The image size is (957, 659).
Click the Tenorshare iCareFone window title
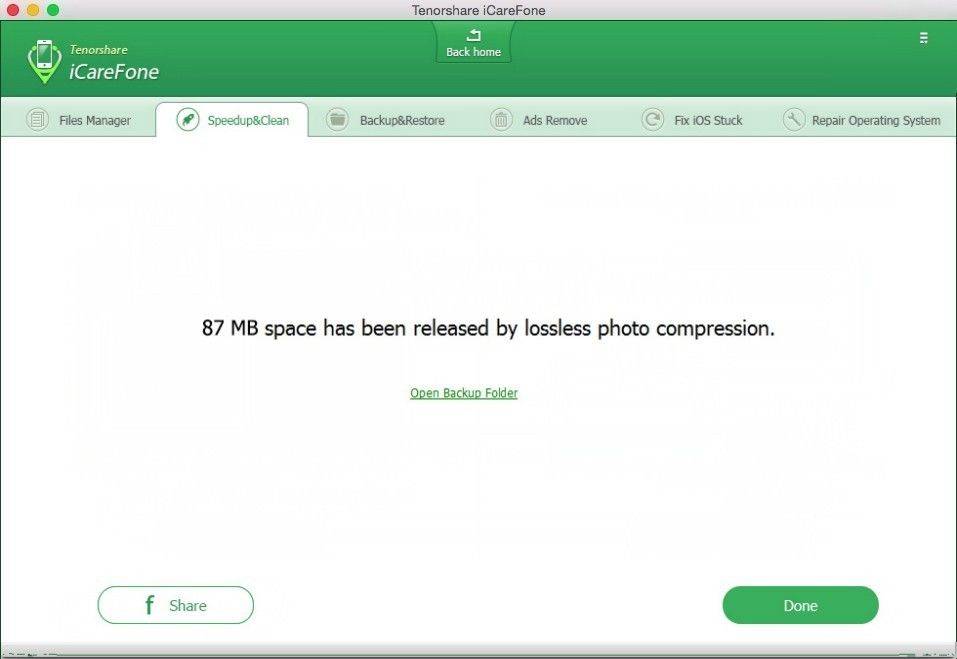[478, 10]
